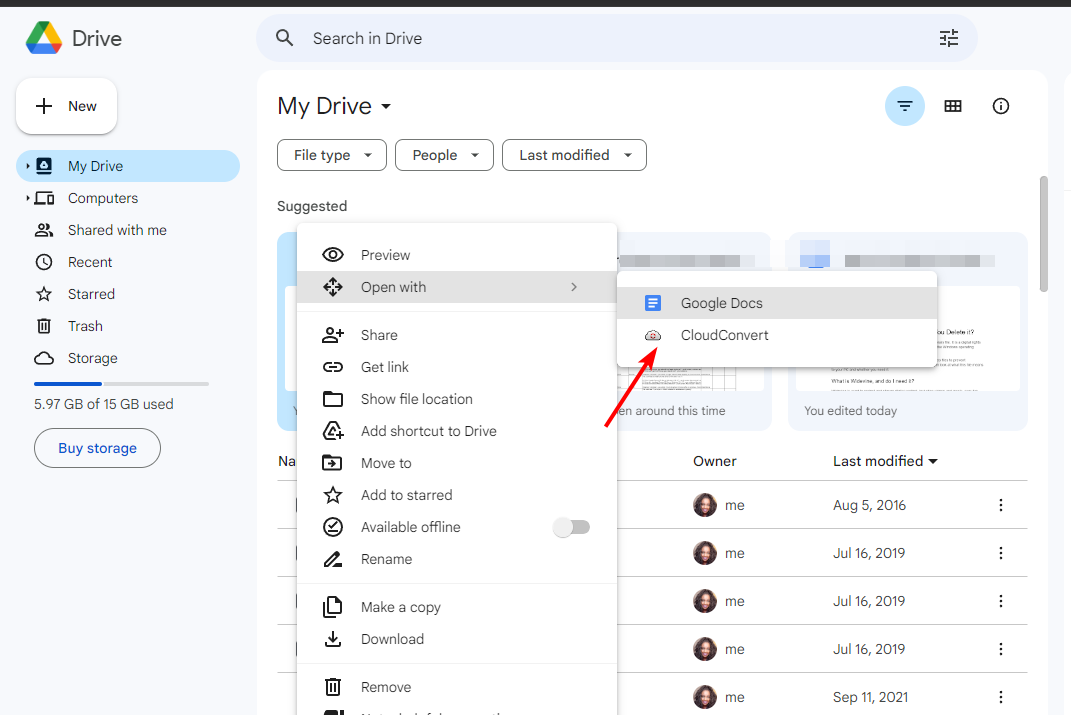
Task: Click the Search in Drive field
Action: pos(617,38)
